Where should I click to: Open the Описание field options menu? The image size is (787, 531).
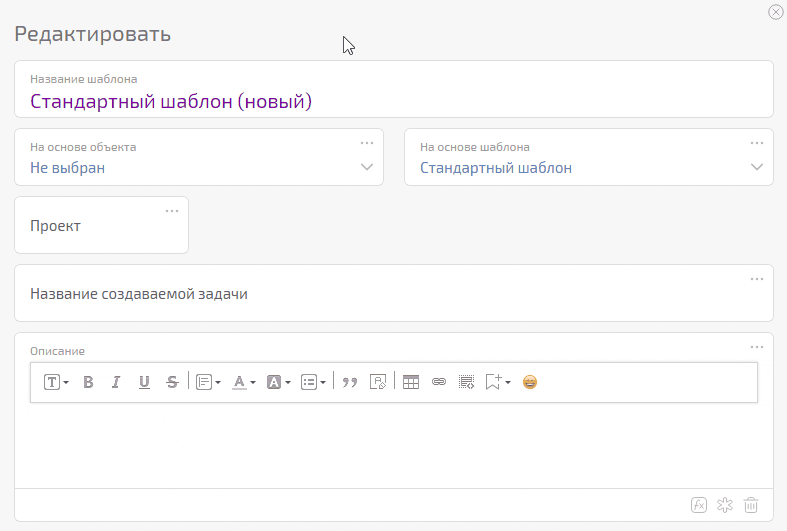[757, 347]
